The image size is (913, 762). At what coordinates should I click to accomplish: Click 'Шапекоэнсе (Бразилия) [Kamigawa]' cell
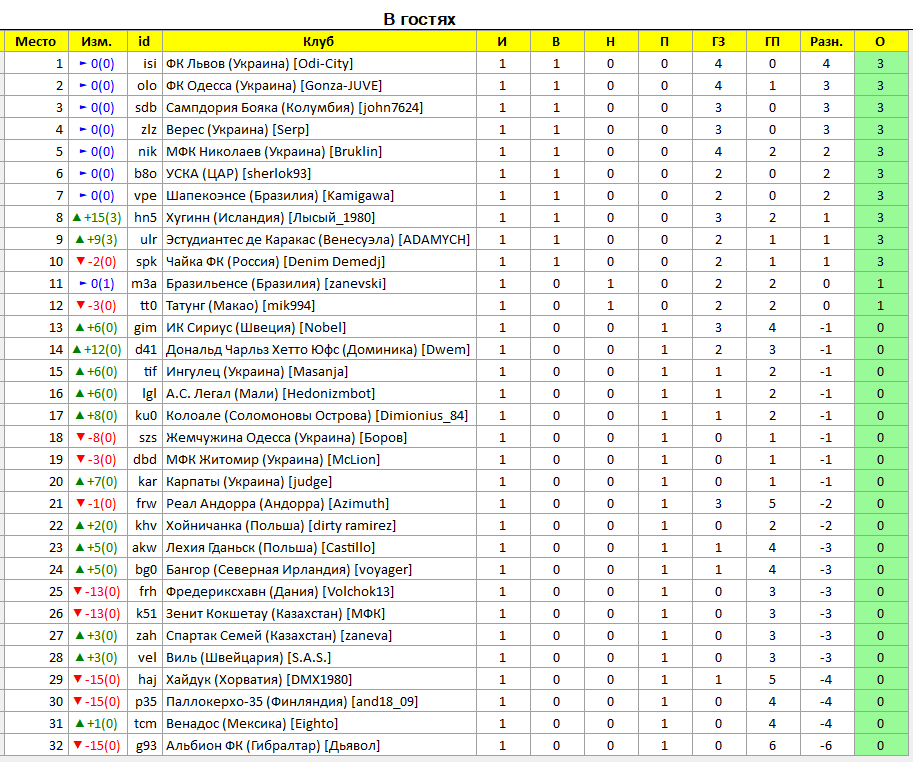click(319, 196)
